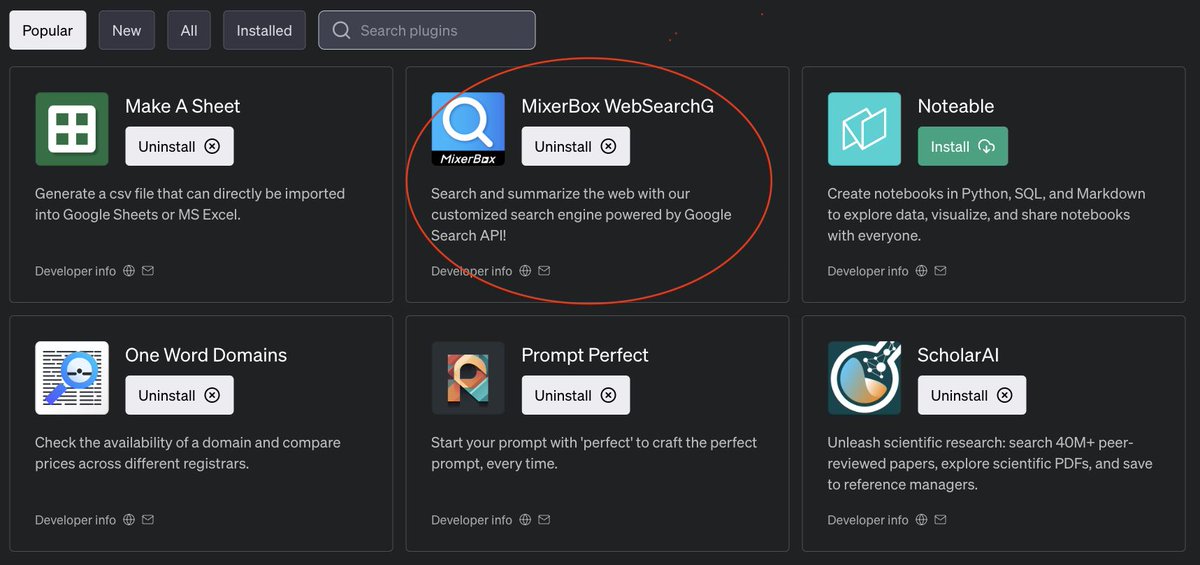The height and width of the screenshot is (565, 1200).
Task: Click the Prompt Perfect title text
Action: click(x=585, y=355)
